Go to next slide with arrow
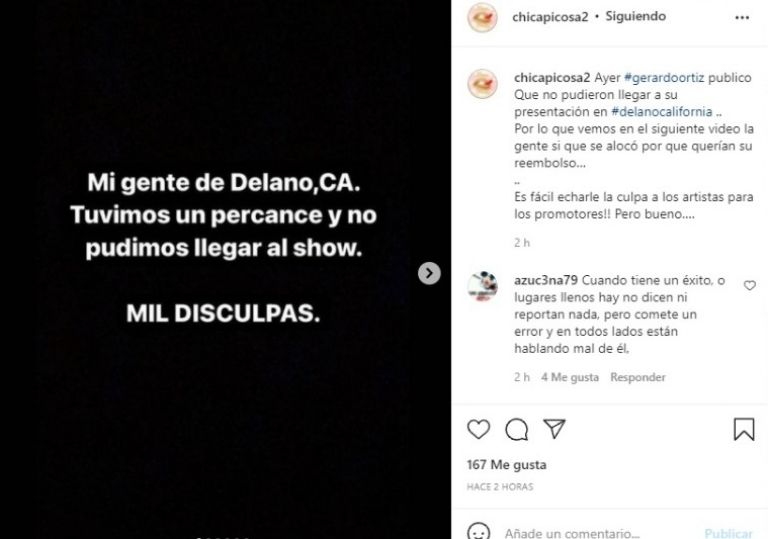Viewport: 768px width, 539px height. (x=429, y=273)
